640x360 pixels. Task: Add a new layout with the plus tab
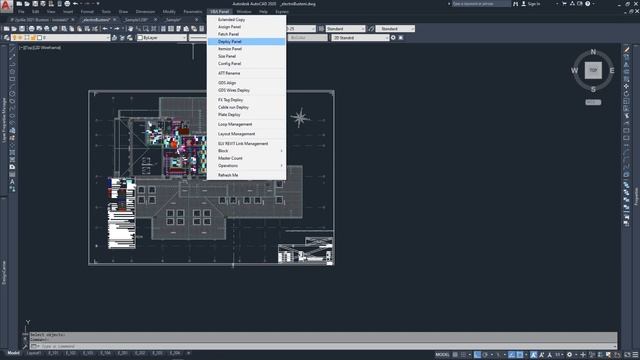tap(189, 353)
